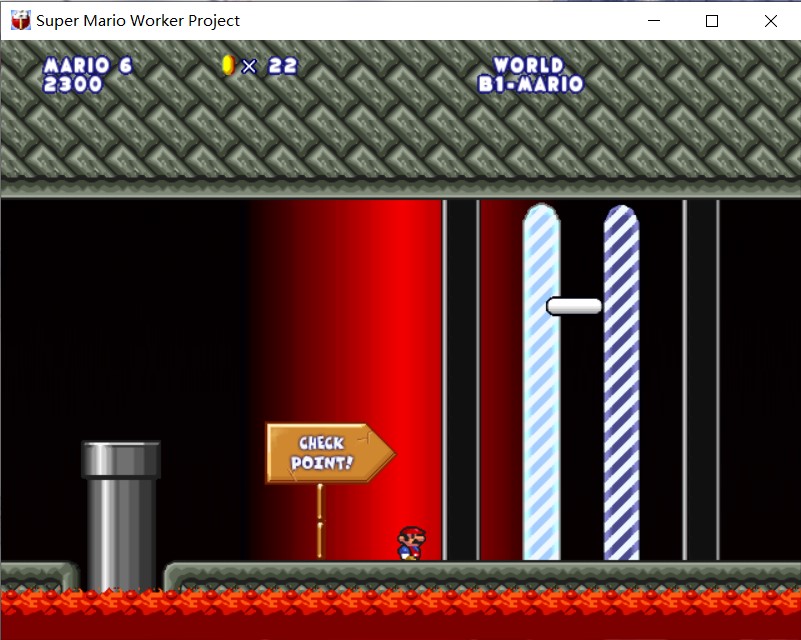801x640 pixels.
Task: Click the wooden Check Point arrow sign
Action: 331,453
